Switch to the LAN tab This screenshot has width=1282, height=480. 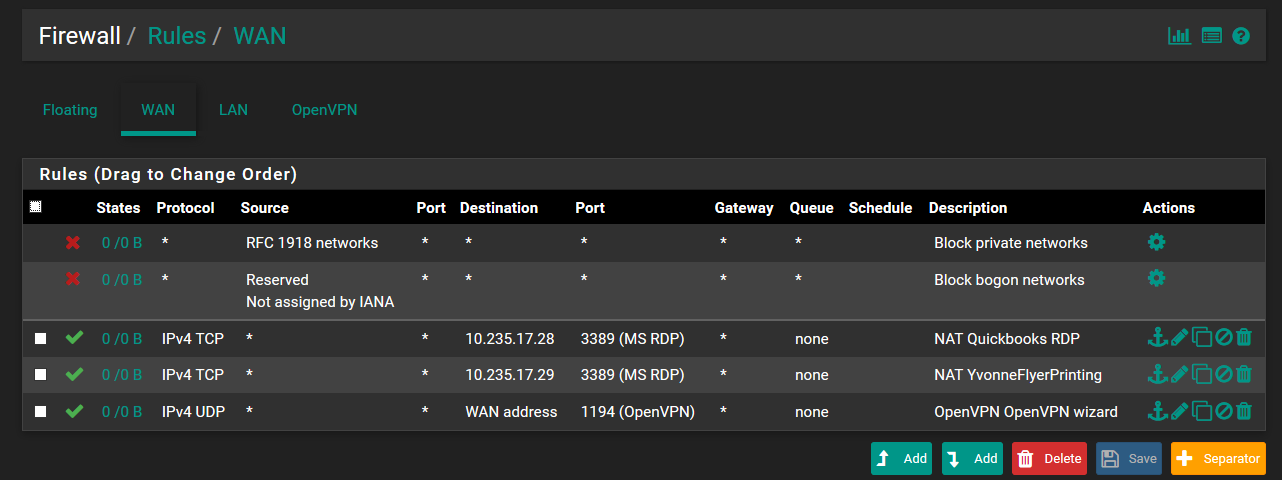pyautogui.click(x=233, y=110)
